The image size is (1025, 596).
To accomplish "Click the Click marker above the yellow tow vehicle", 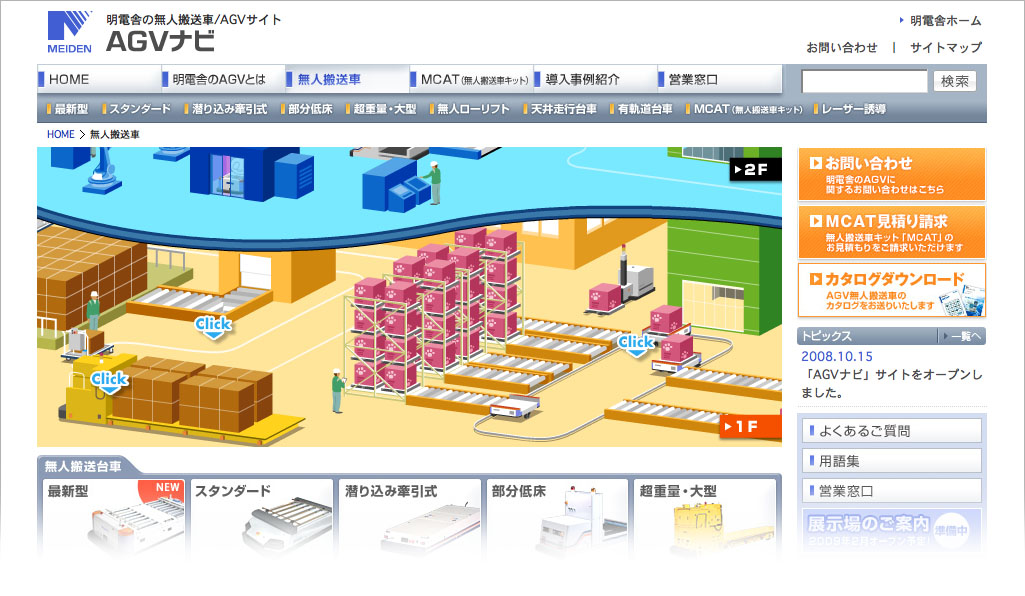I will click(x=109, y=382).
